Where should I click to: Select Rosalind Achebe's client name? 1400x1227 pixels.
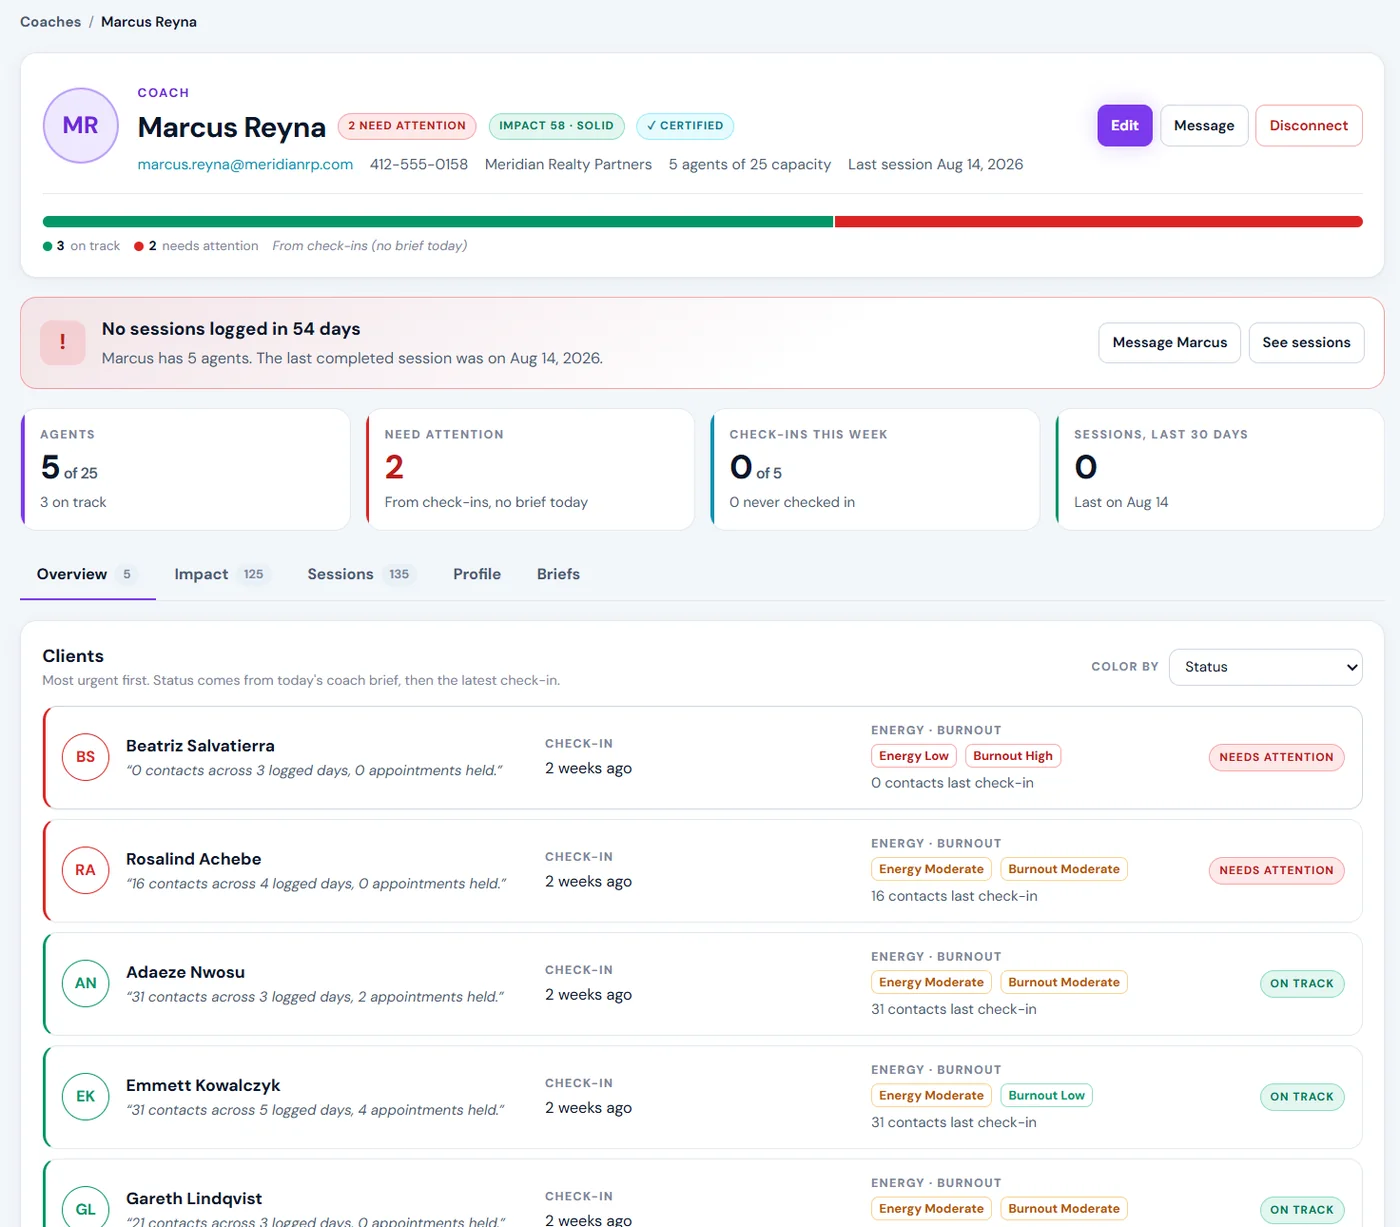(194, 859)
